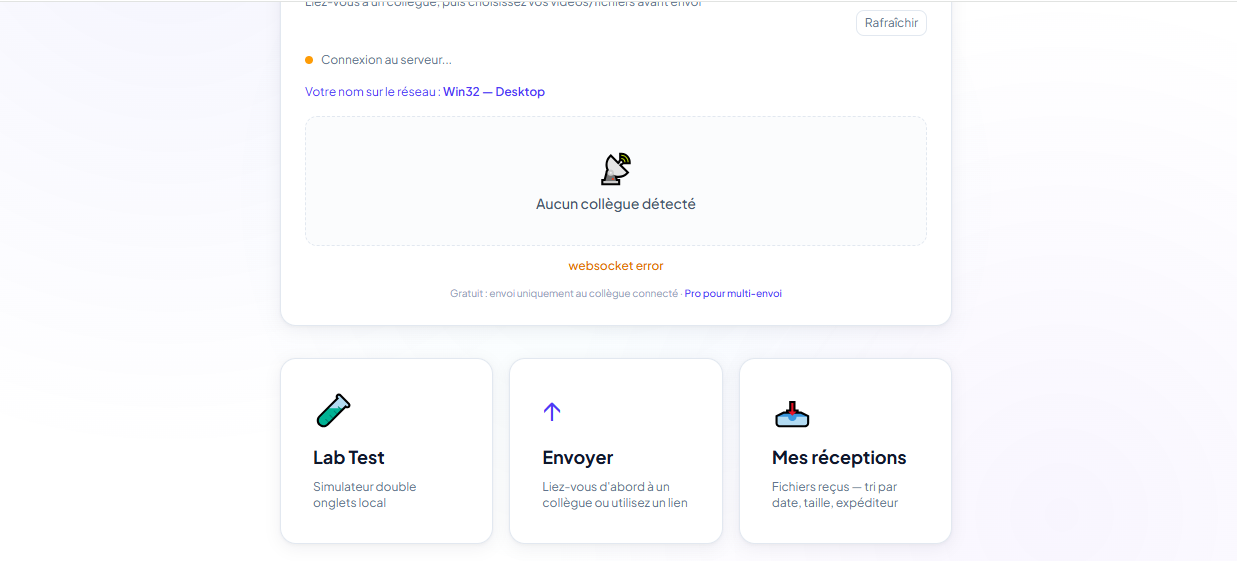1237x561 pixels.
Task: Click the Simulateur double onglets local description
Action: pos(365,495)
